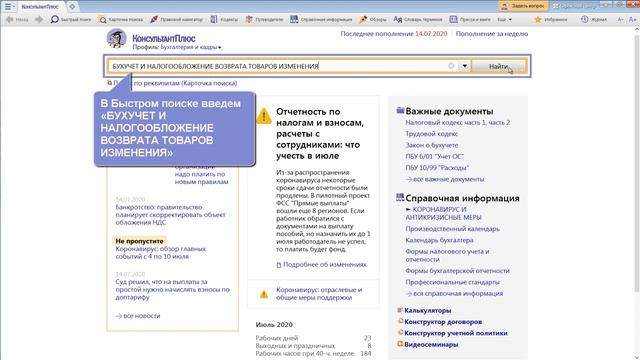This screenshot has height=360, width=640.
Task: Open the Журнал history
Action: (594, 19)
